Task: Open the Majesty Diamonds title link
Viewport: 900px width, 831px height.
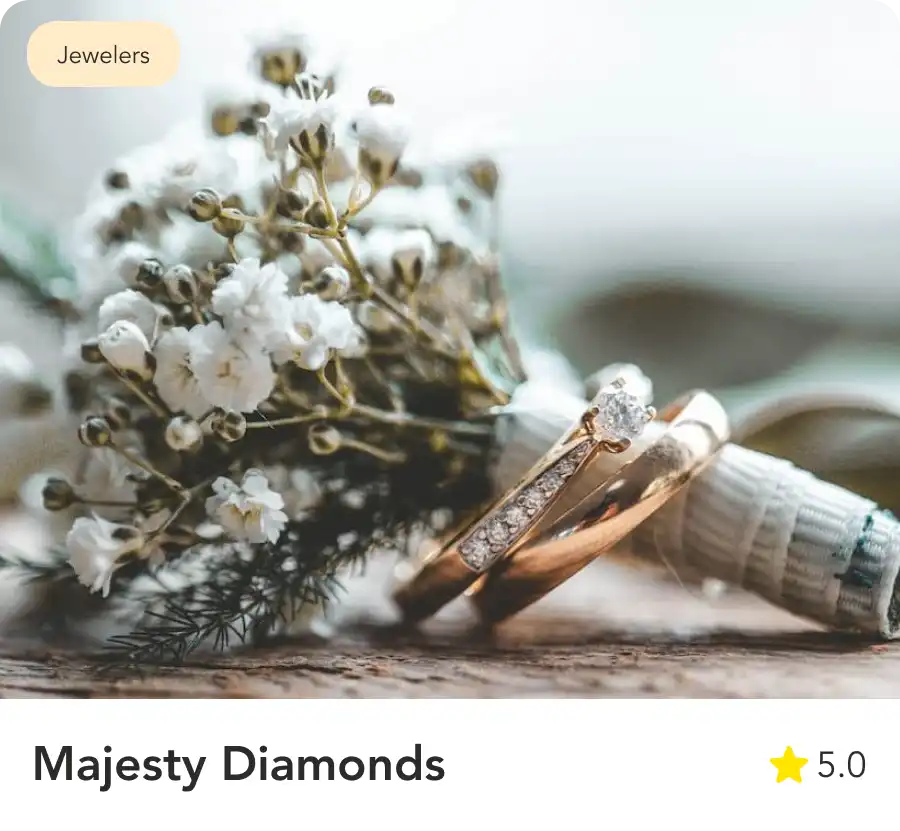Action: coord(239,765)
